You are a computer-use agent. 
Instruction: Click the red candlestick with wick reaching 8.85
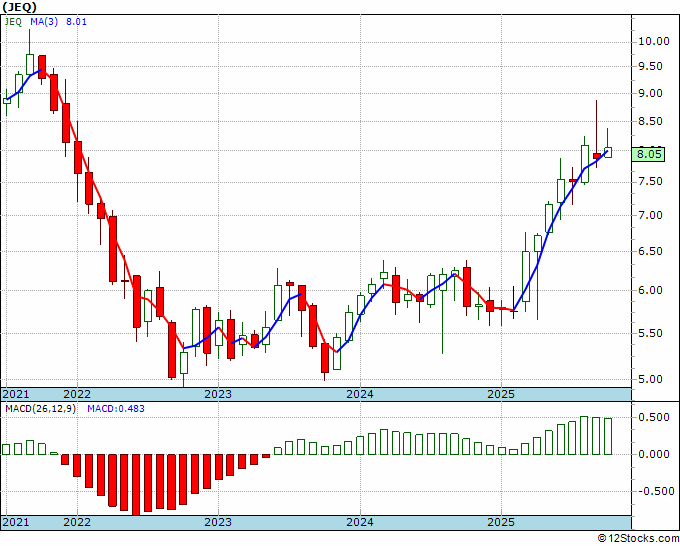coord(597,156)
